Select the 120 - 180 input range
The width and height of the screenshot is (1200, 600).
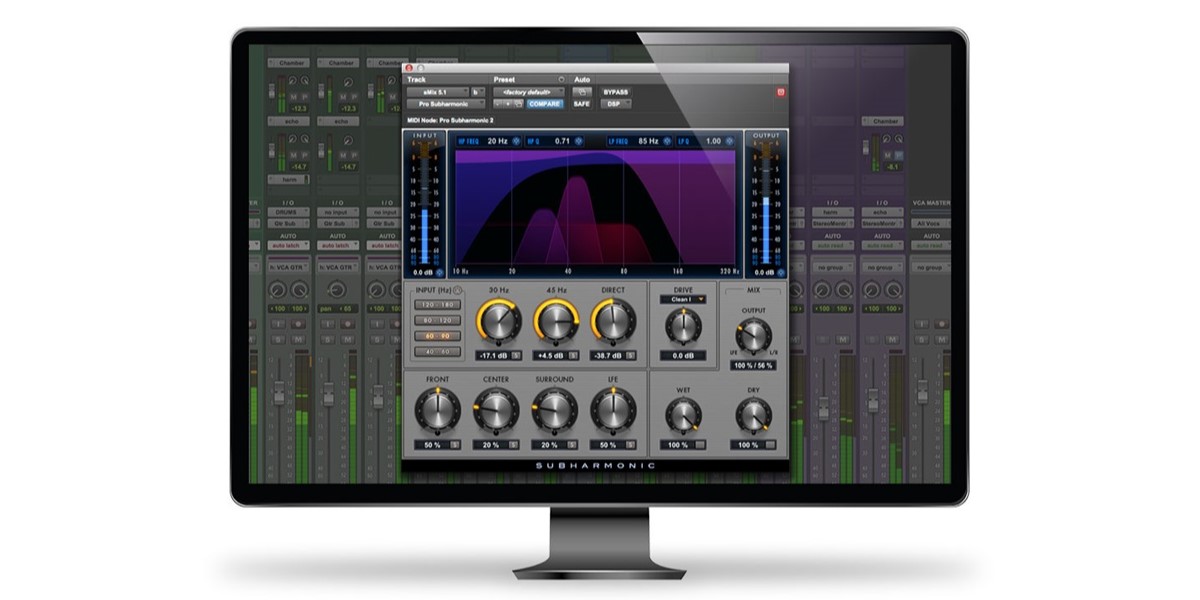point(438,304)
